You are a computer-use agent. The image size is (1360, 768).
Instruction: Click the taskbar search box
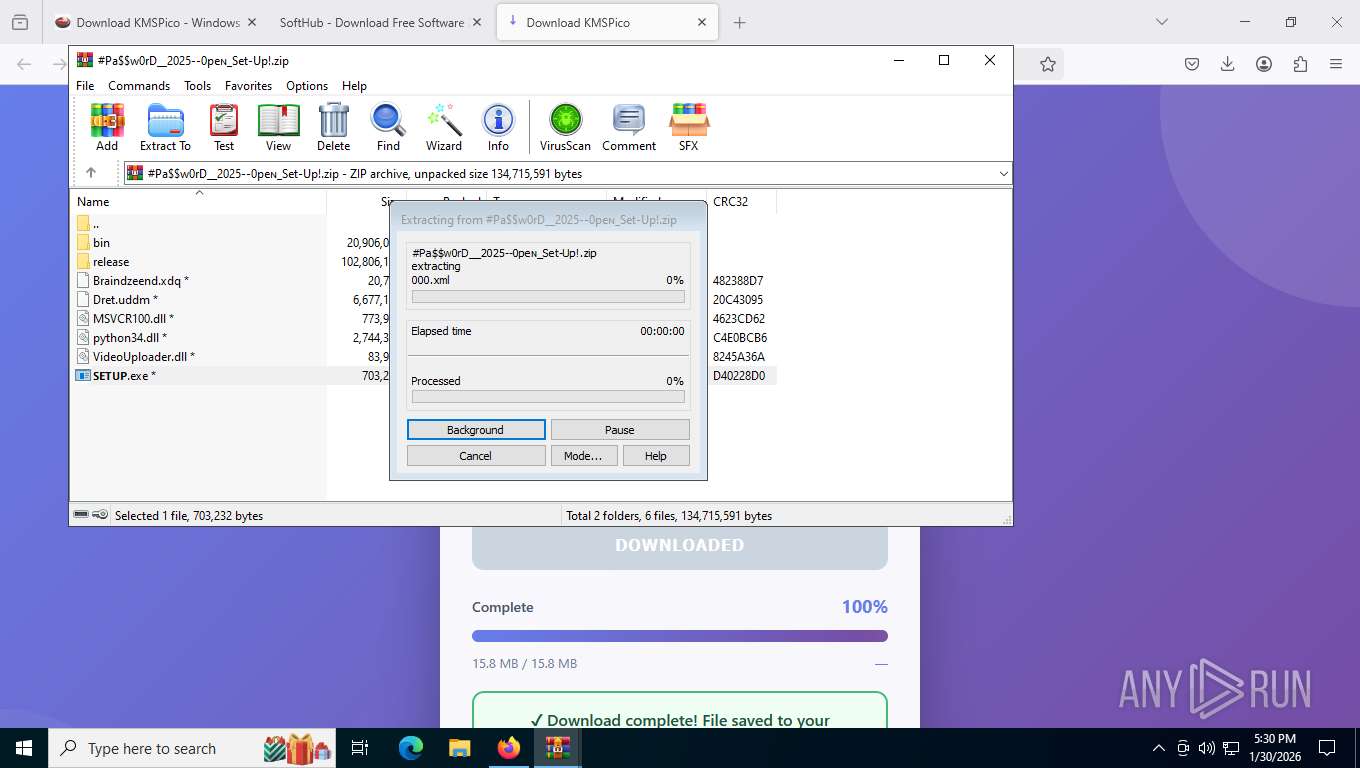(190, 748)
